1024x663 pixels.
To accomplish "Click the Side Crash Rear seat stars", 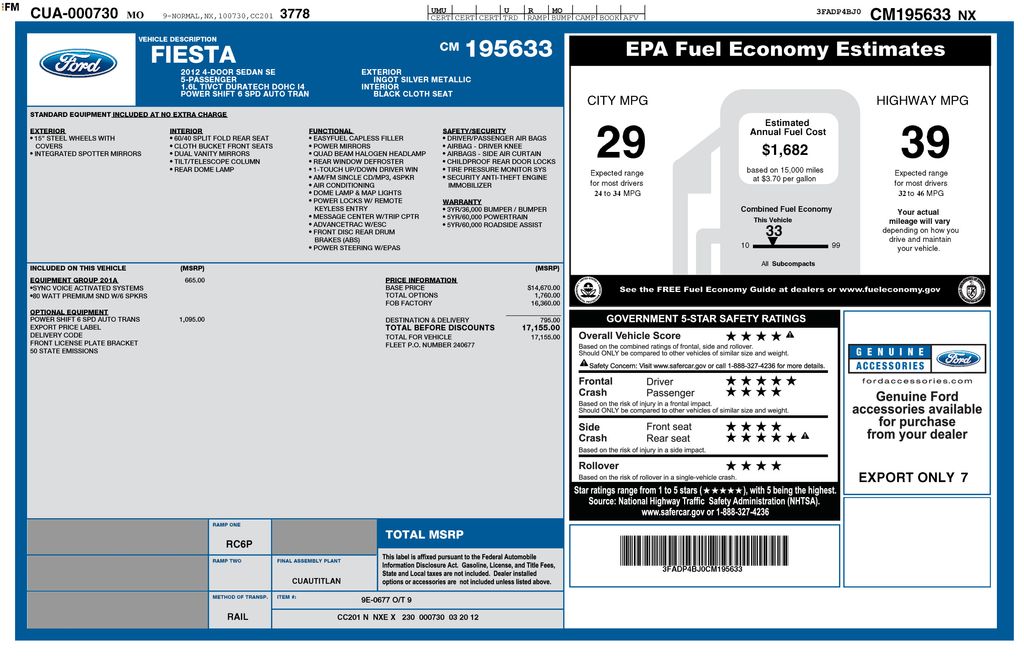I will (766, 438).
